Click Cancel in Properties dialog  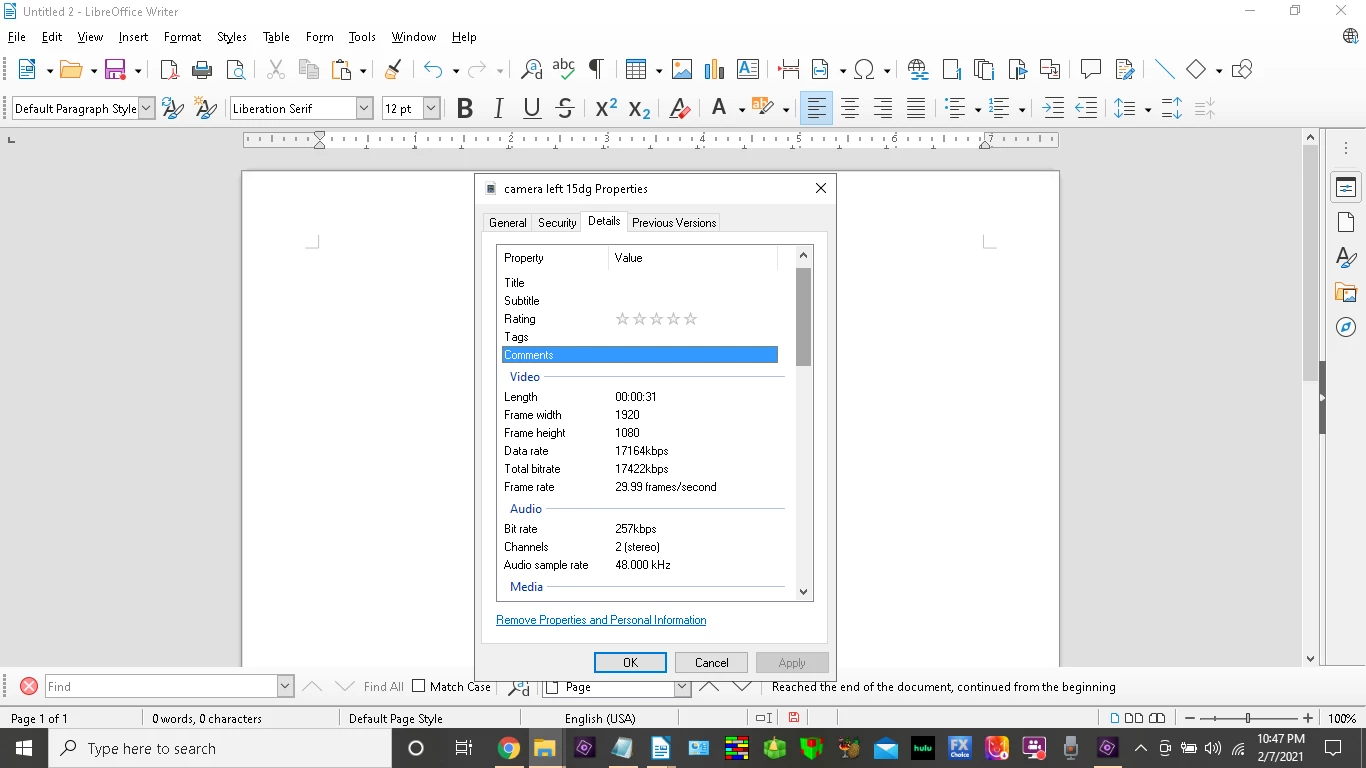[x=712, y=663]
